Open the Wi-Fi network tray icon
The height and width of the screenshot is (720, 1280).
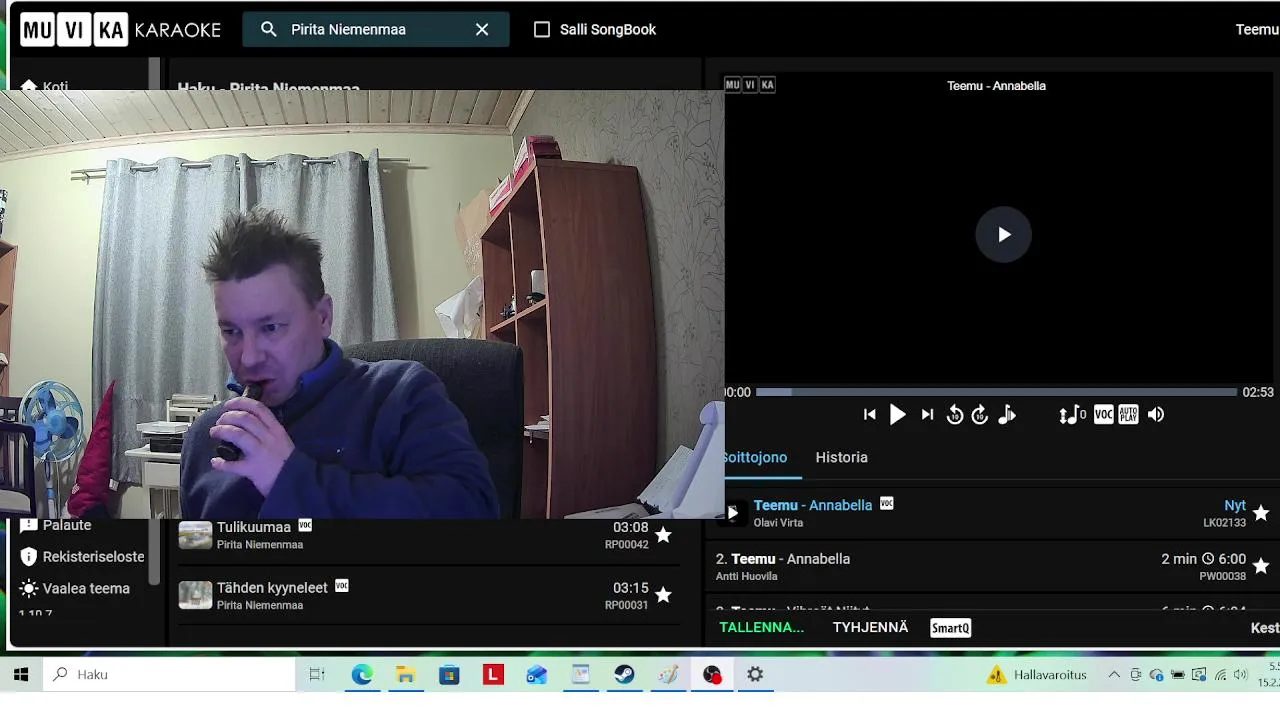pyautogui.click(x=1220, y=675)
